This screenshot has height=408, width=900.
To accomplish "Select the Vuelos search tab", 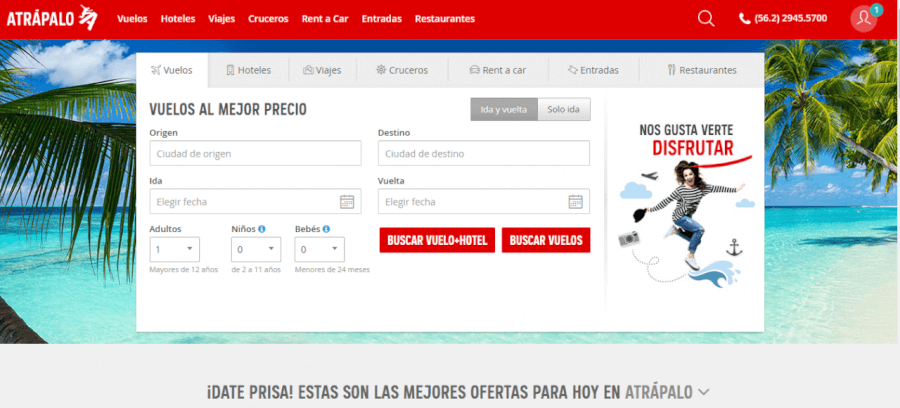I will pos(172,71).
